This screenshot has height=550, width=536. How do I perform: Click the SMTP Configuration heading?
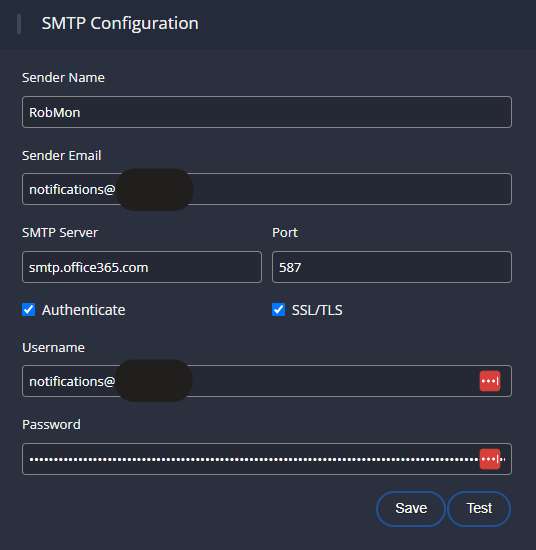(120, 24)
